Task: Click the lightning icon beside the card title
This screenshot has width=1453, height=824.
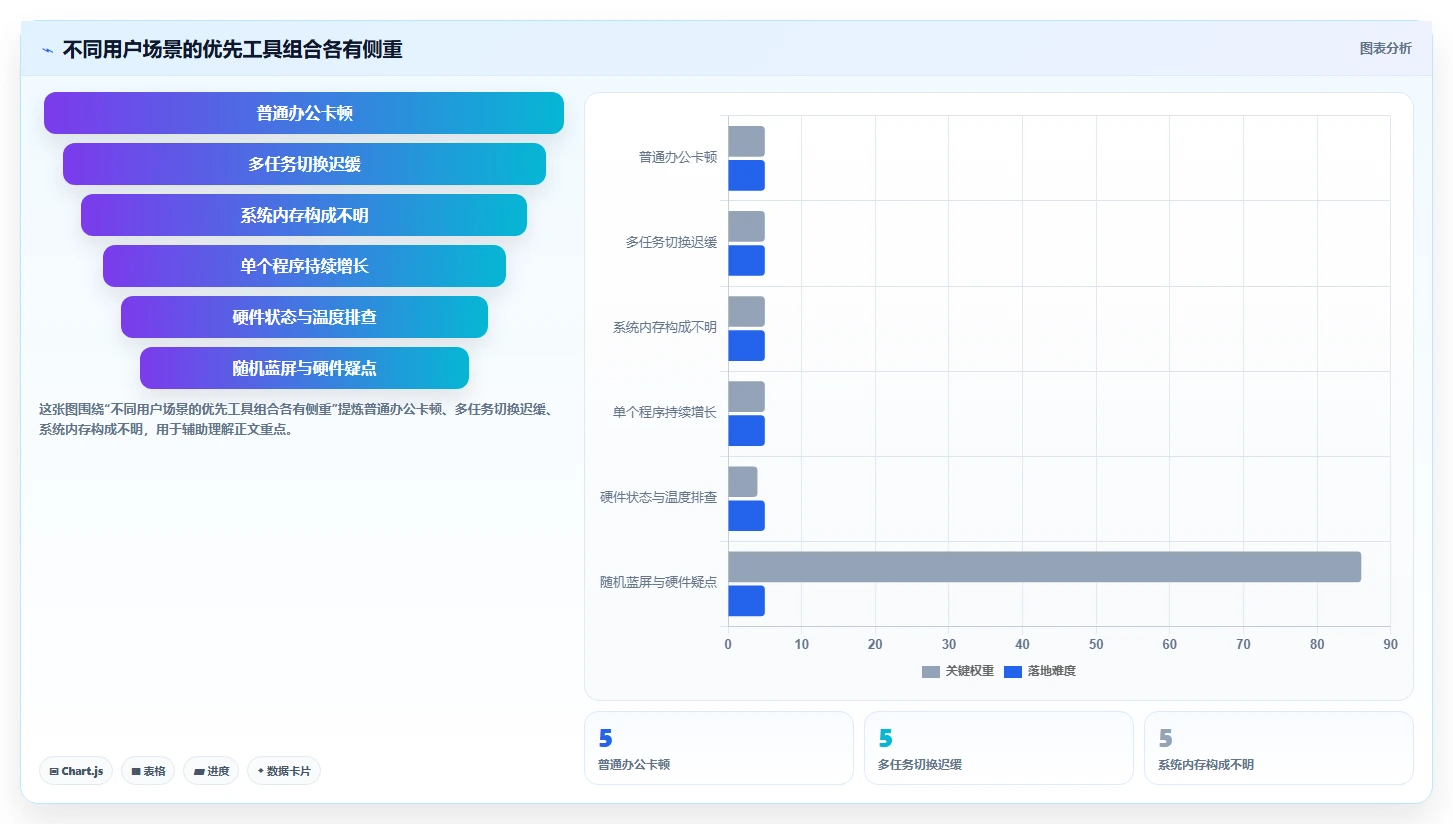Action: (48, 50)
